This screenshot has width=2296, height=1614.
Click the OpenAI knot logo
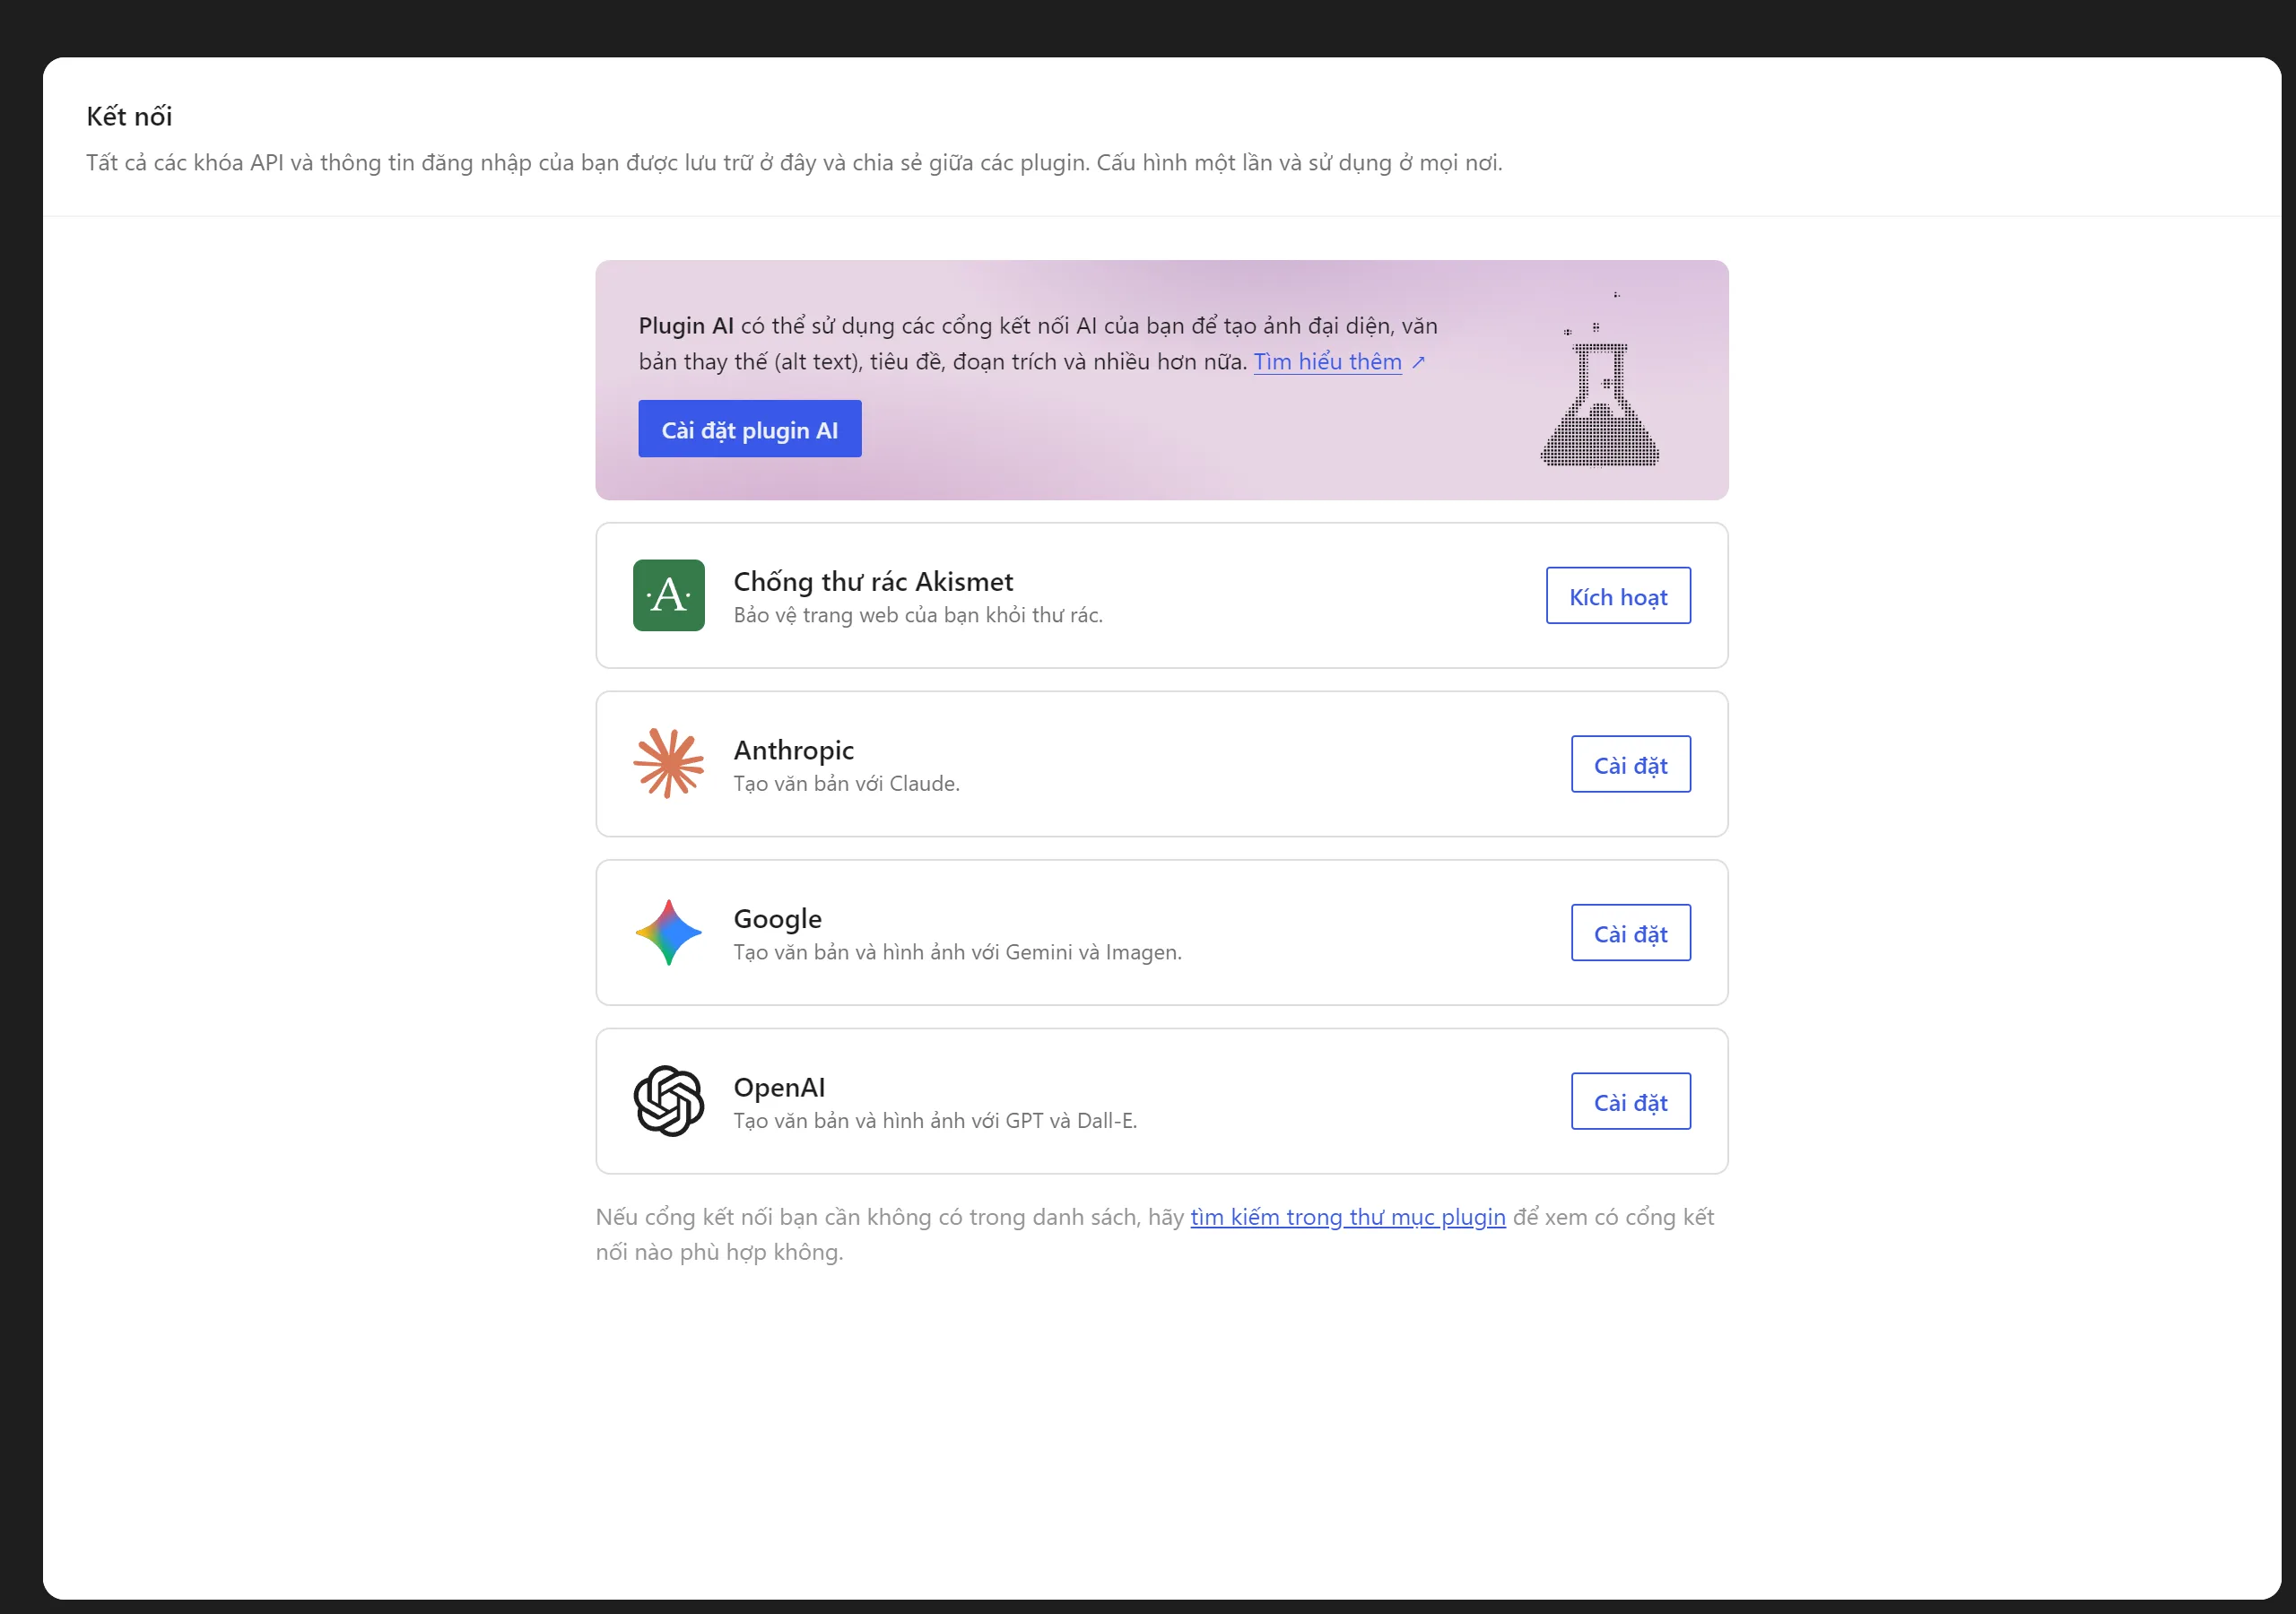(668, 1101)
